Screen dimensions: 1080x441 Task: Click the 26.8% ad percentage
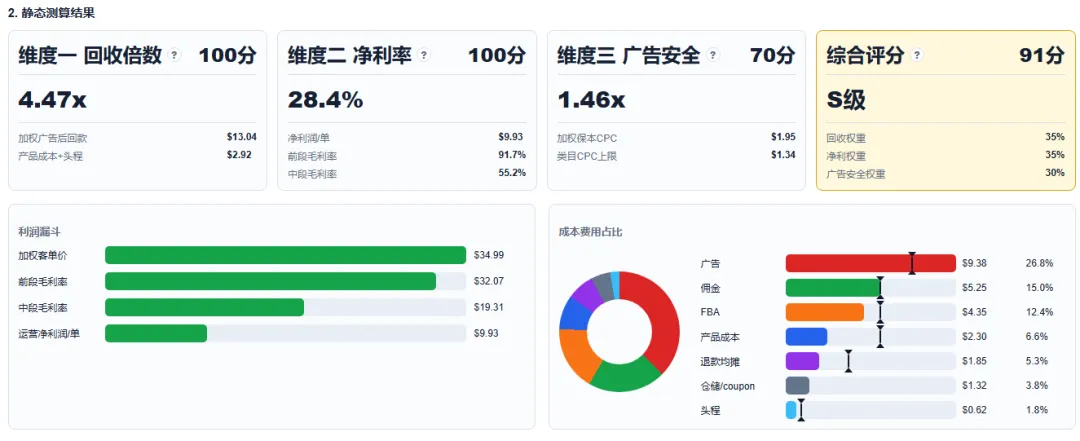pyautogui.click(x=1039, y=263)
